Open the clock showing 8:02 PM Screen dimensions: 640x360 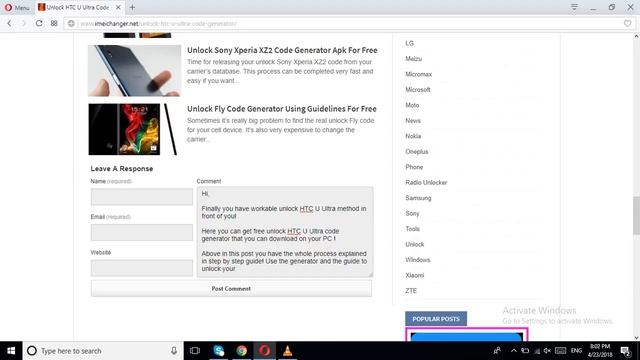click(x=600, y=351)
